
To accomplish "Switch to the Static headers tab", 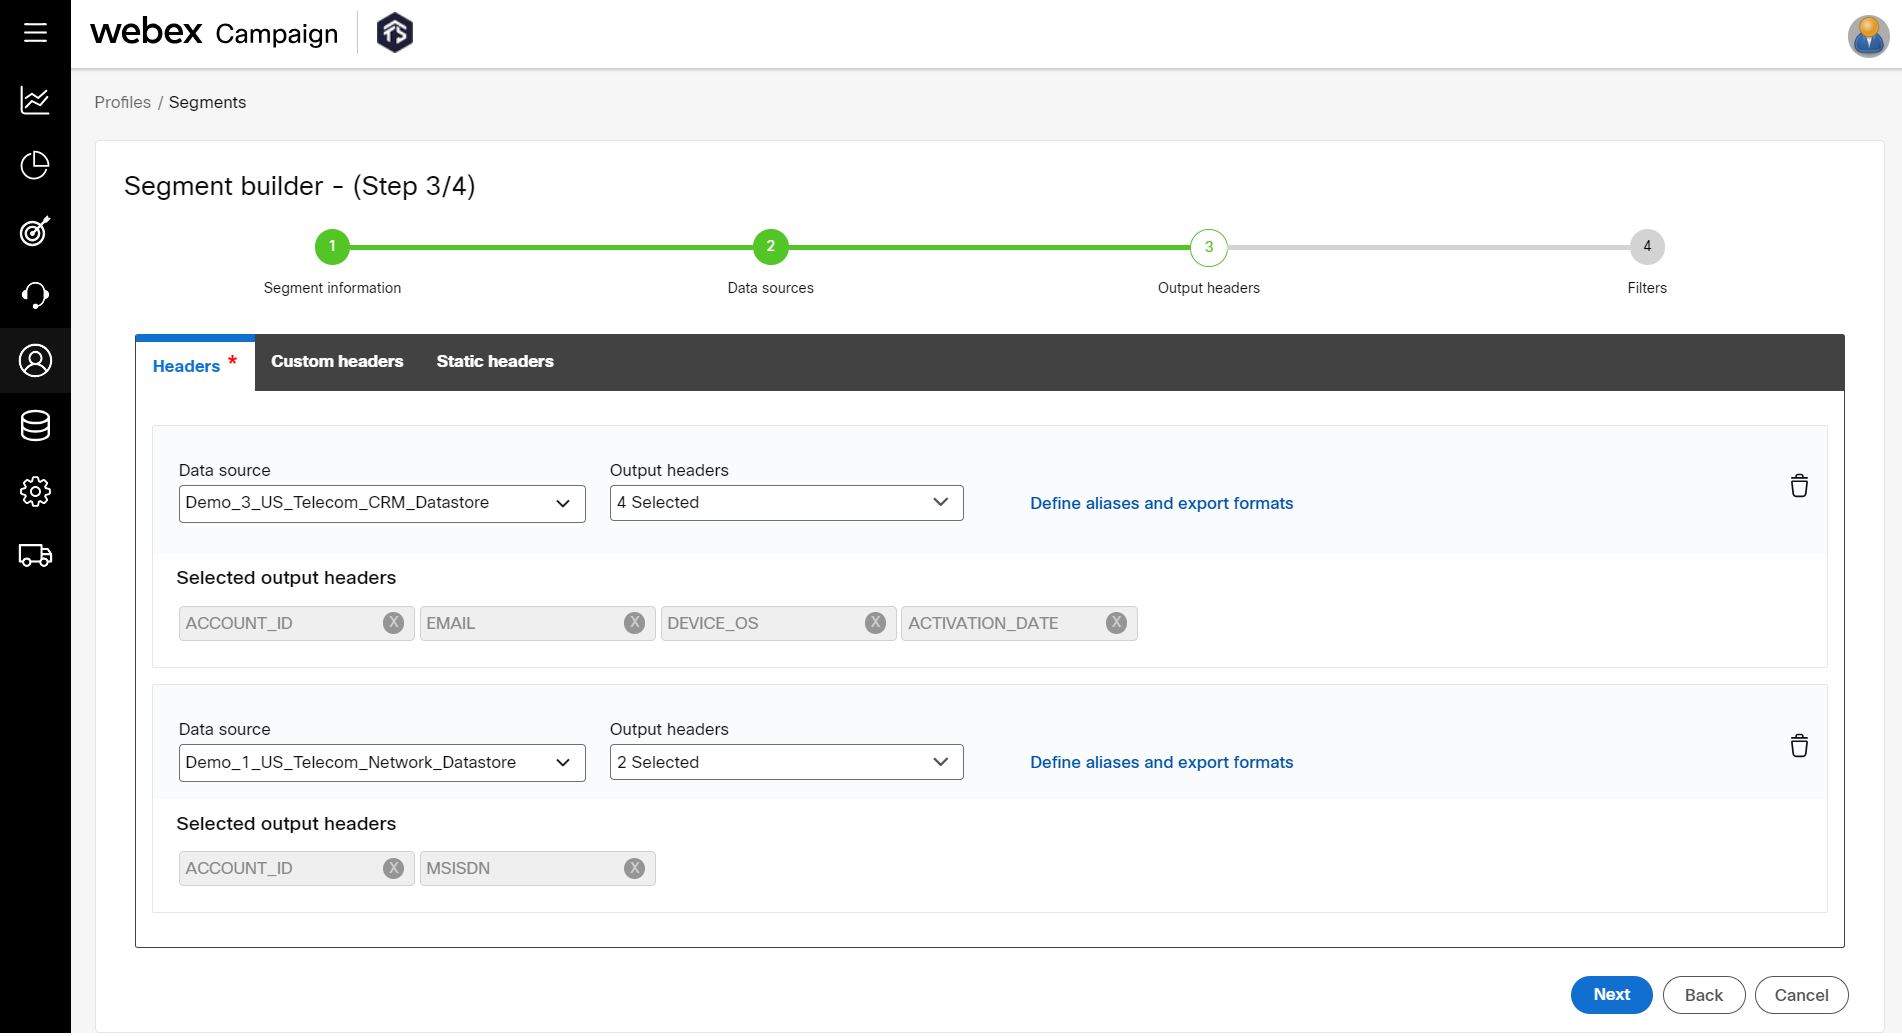I will [494, 361].
